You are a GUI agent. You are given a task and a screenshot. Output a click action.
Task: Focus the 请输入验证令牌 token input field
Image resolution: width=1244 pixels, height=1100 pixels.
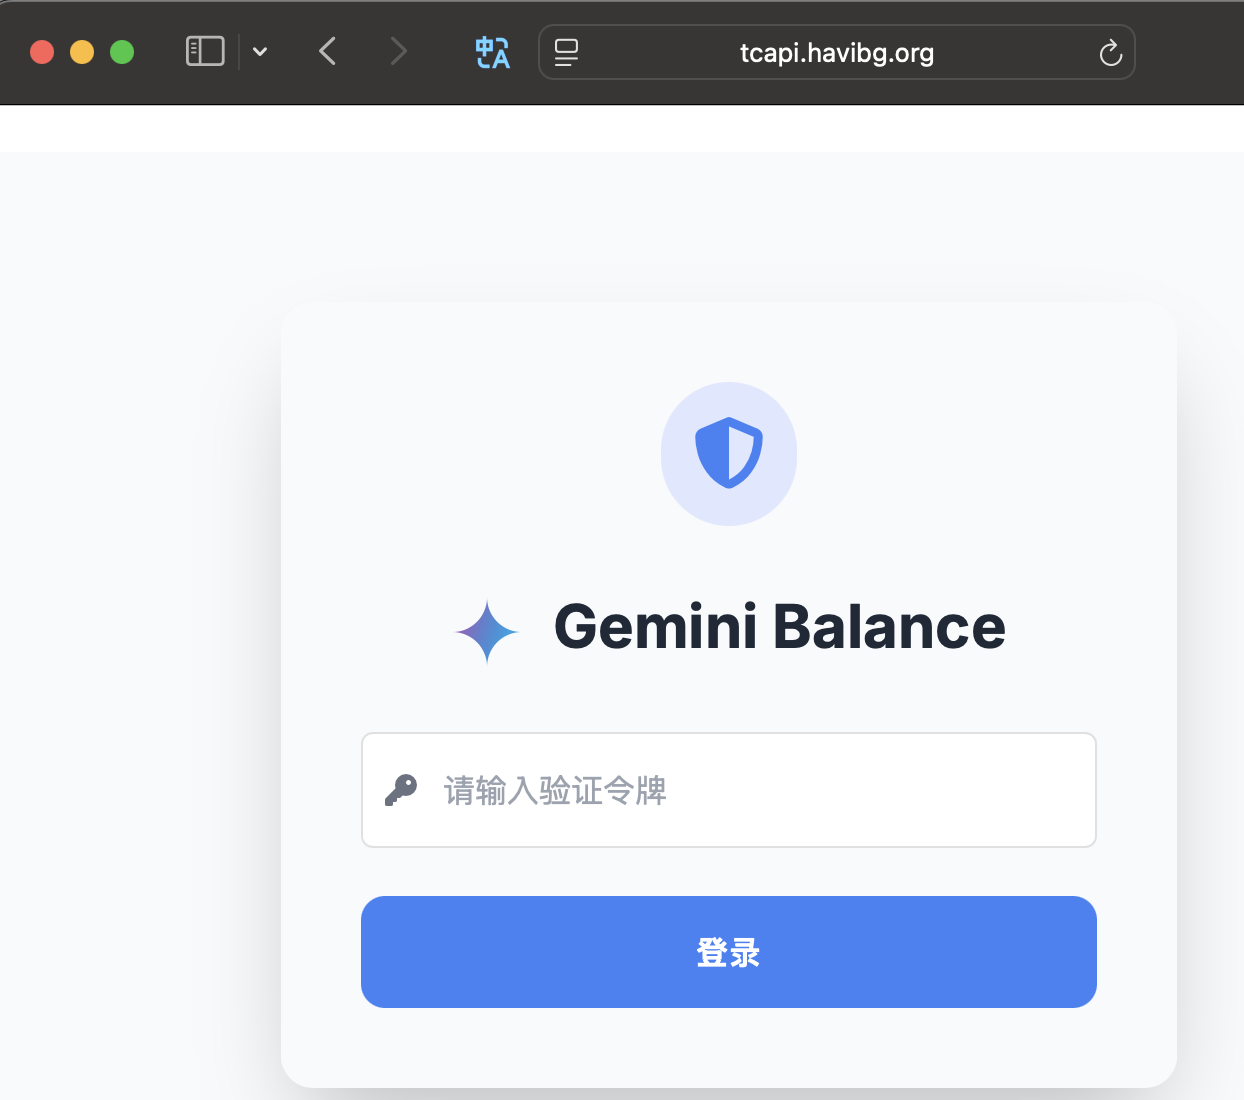[x=729, y=790]
